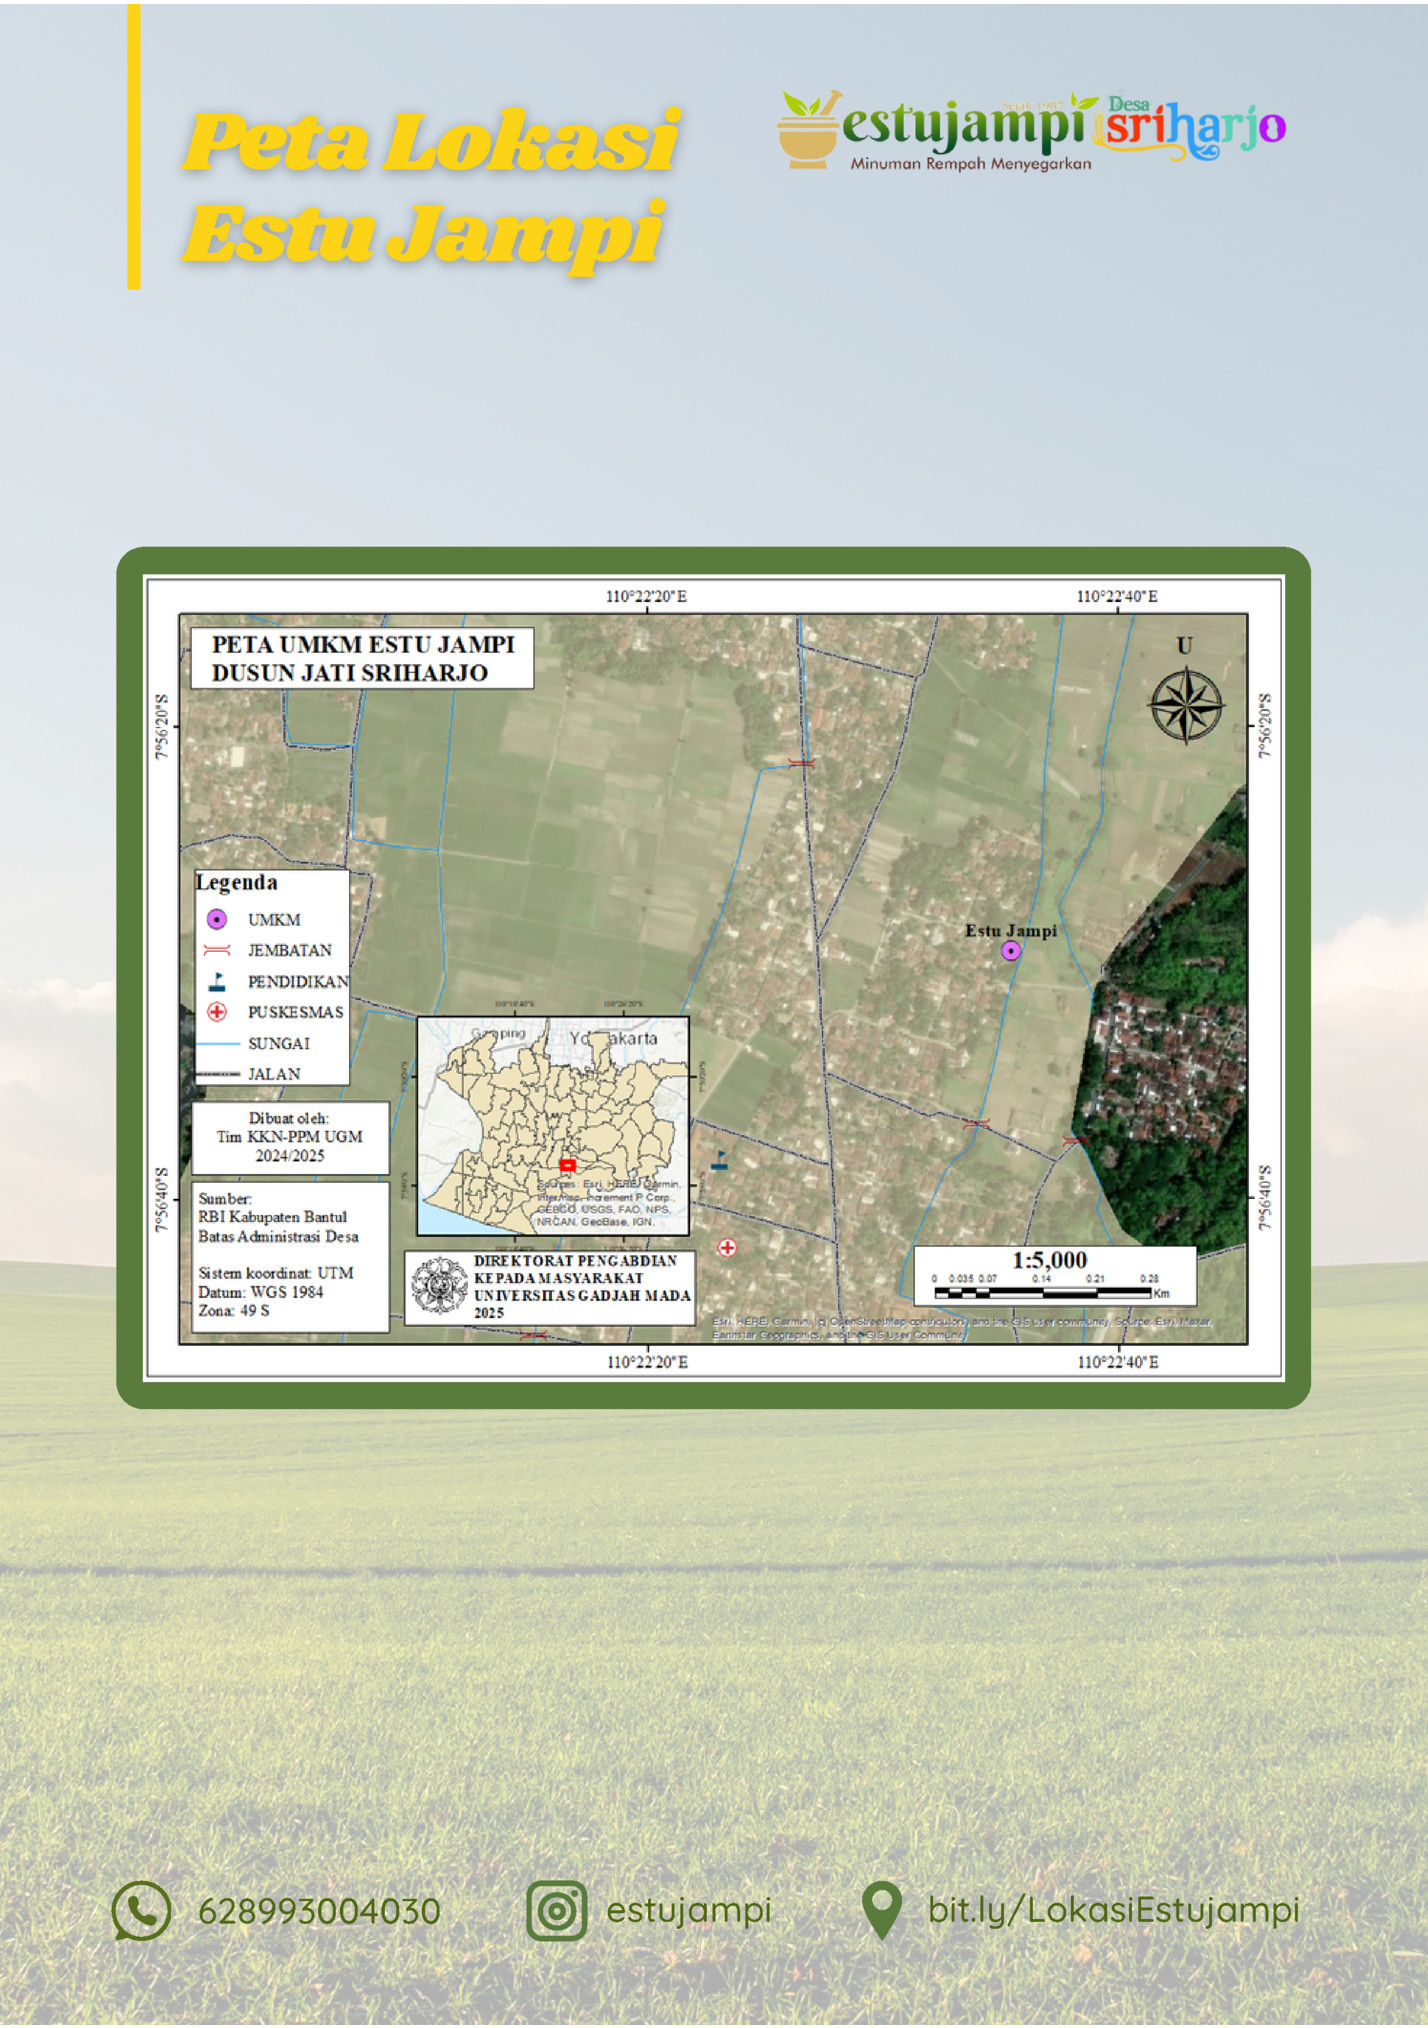Click the compass rose on the map
This screenshot has width=1428, height=2028.
1185,706
